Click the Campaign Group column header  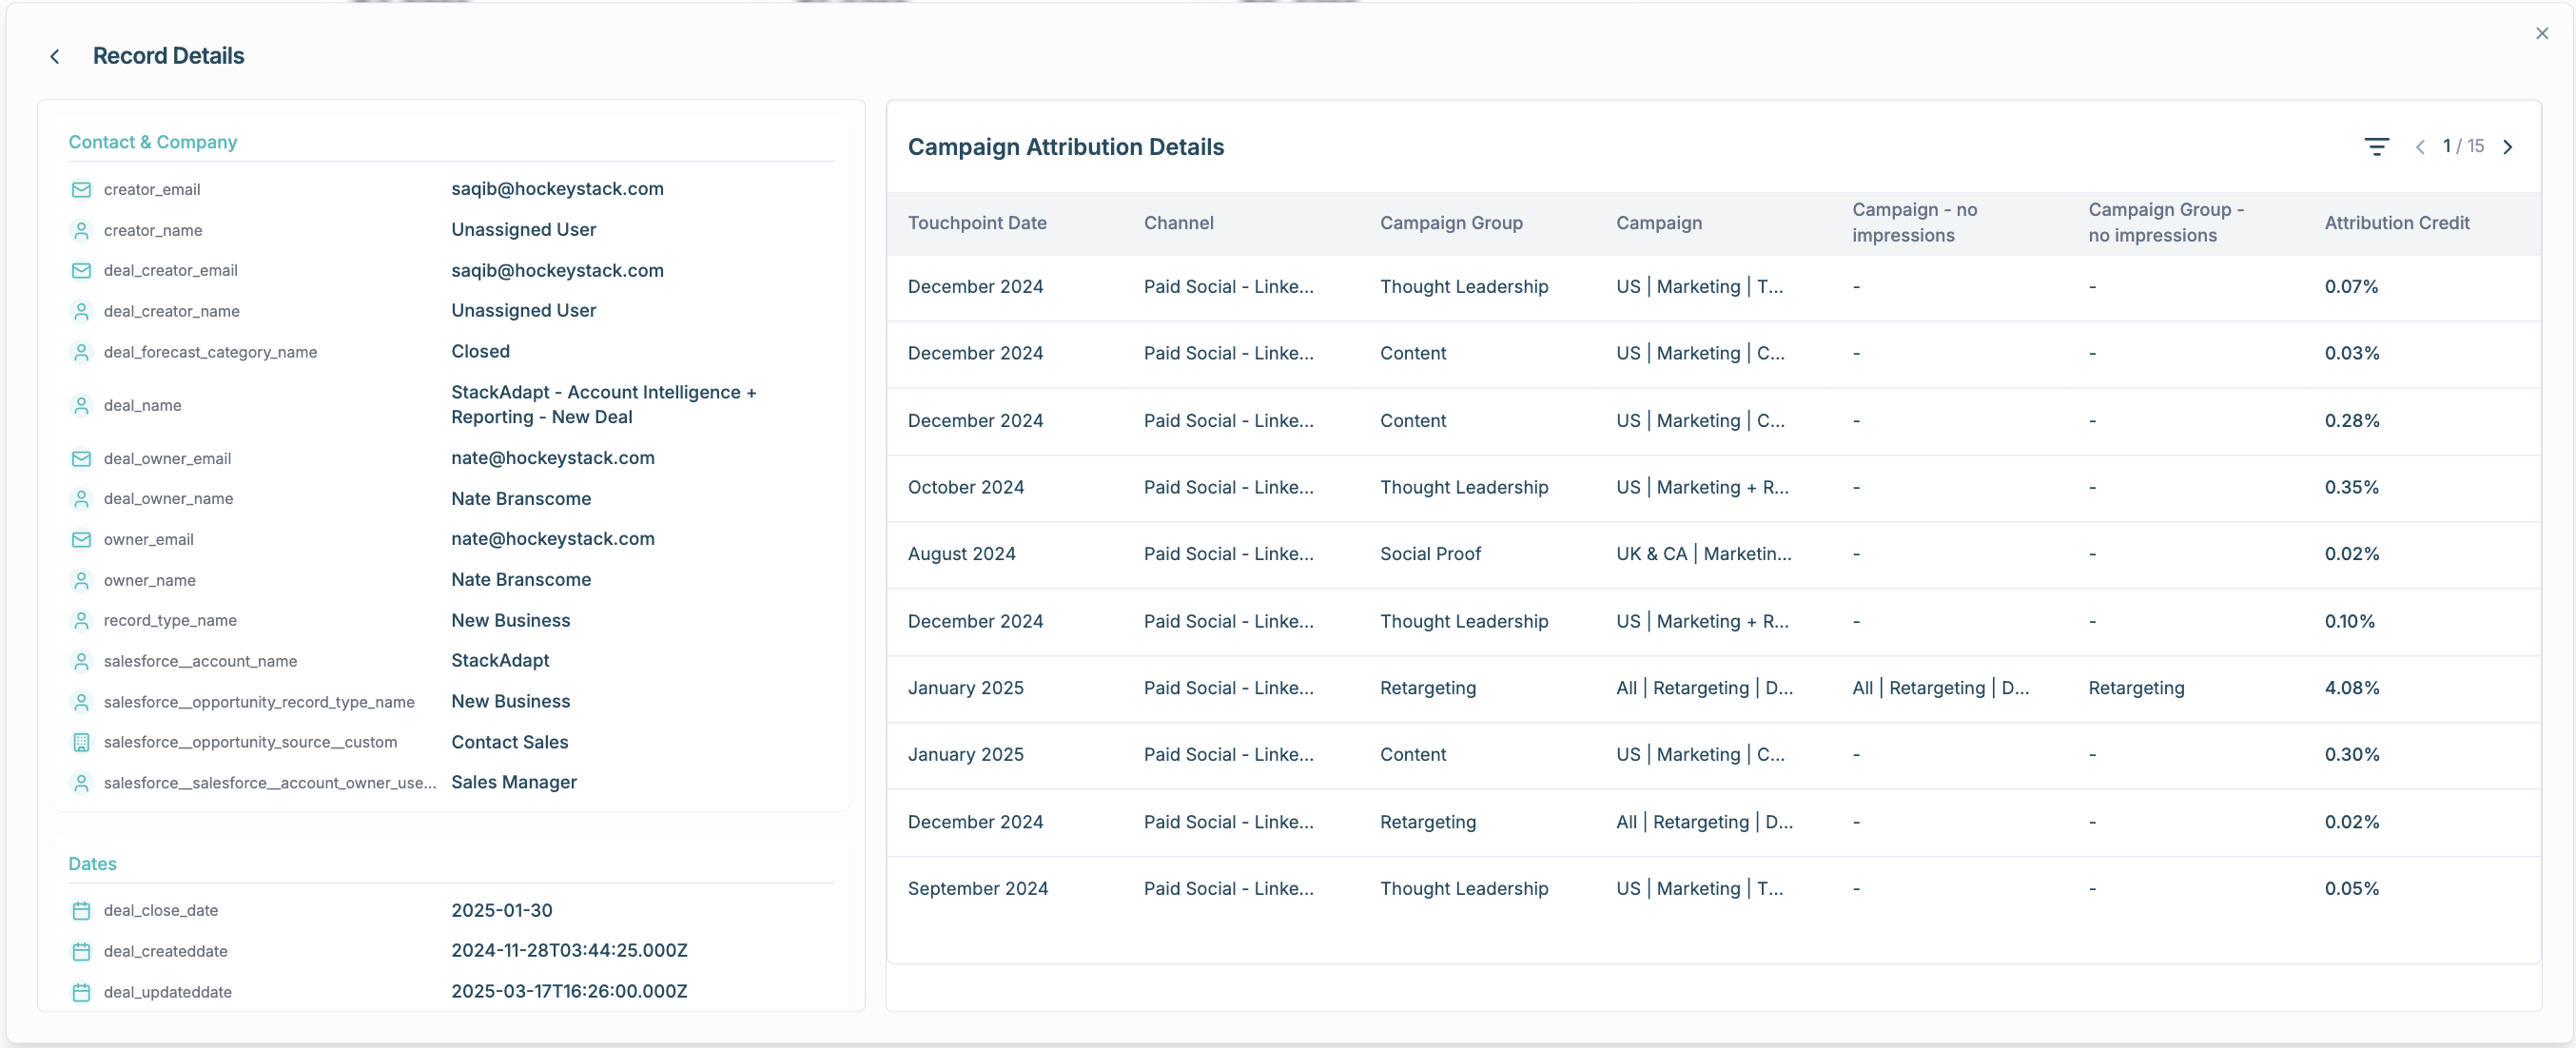coord(1450,223)
